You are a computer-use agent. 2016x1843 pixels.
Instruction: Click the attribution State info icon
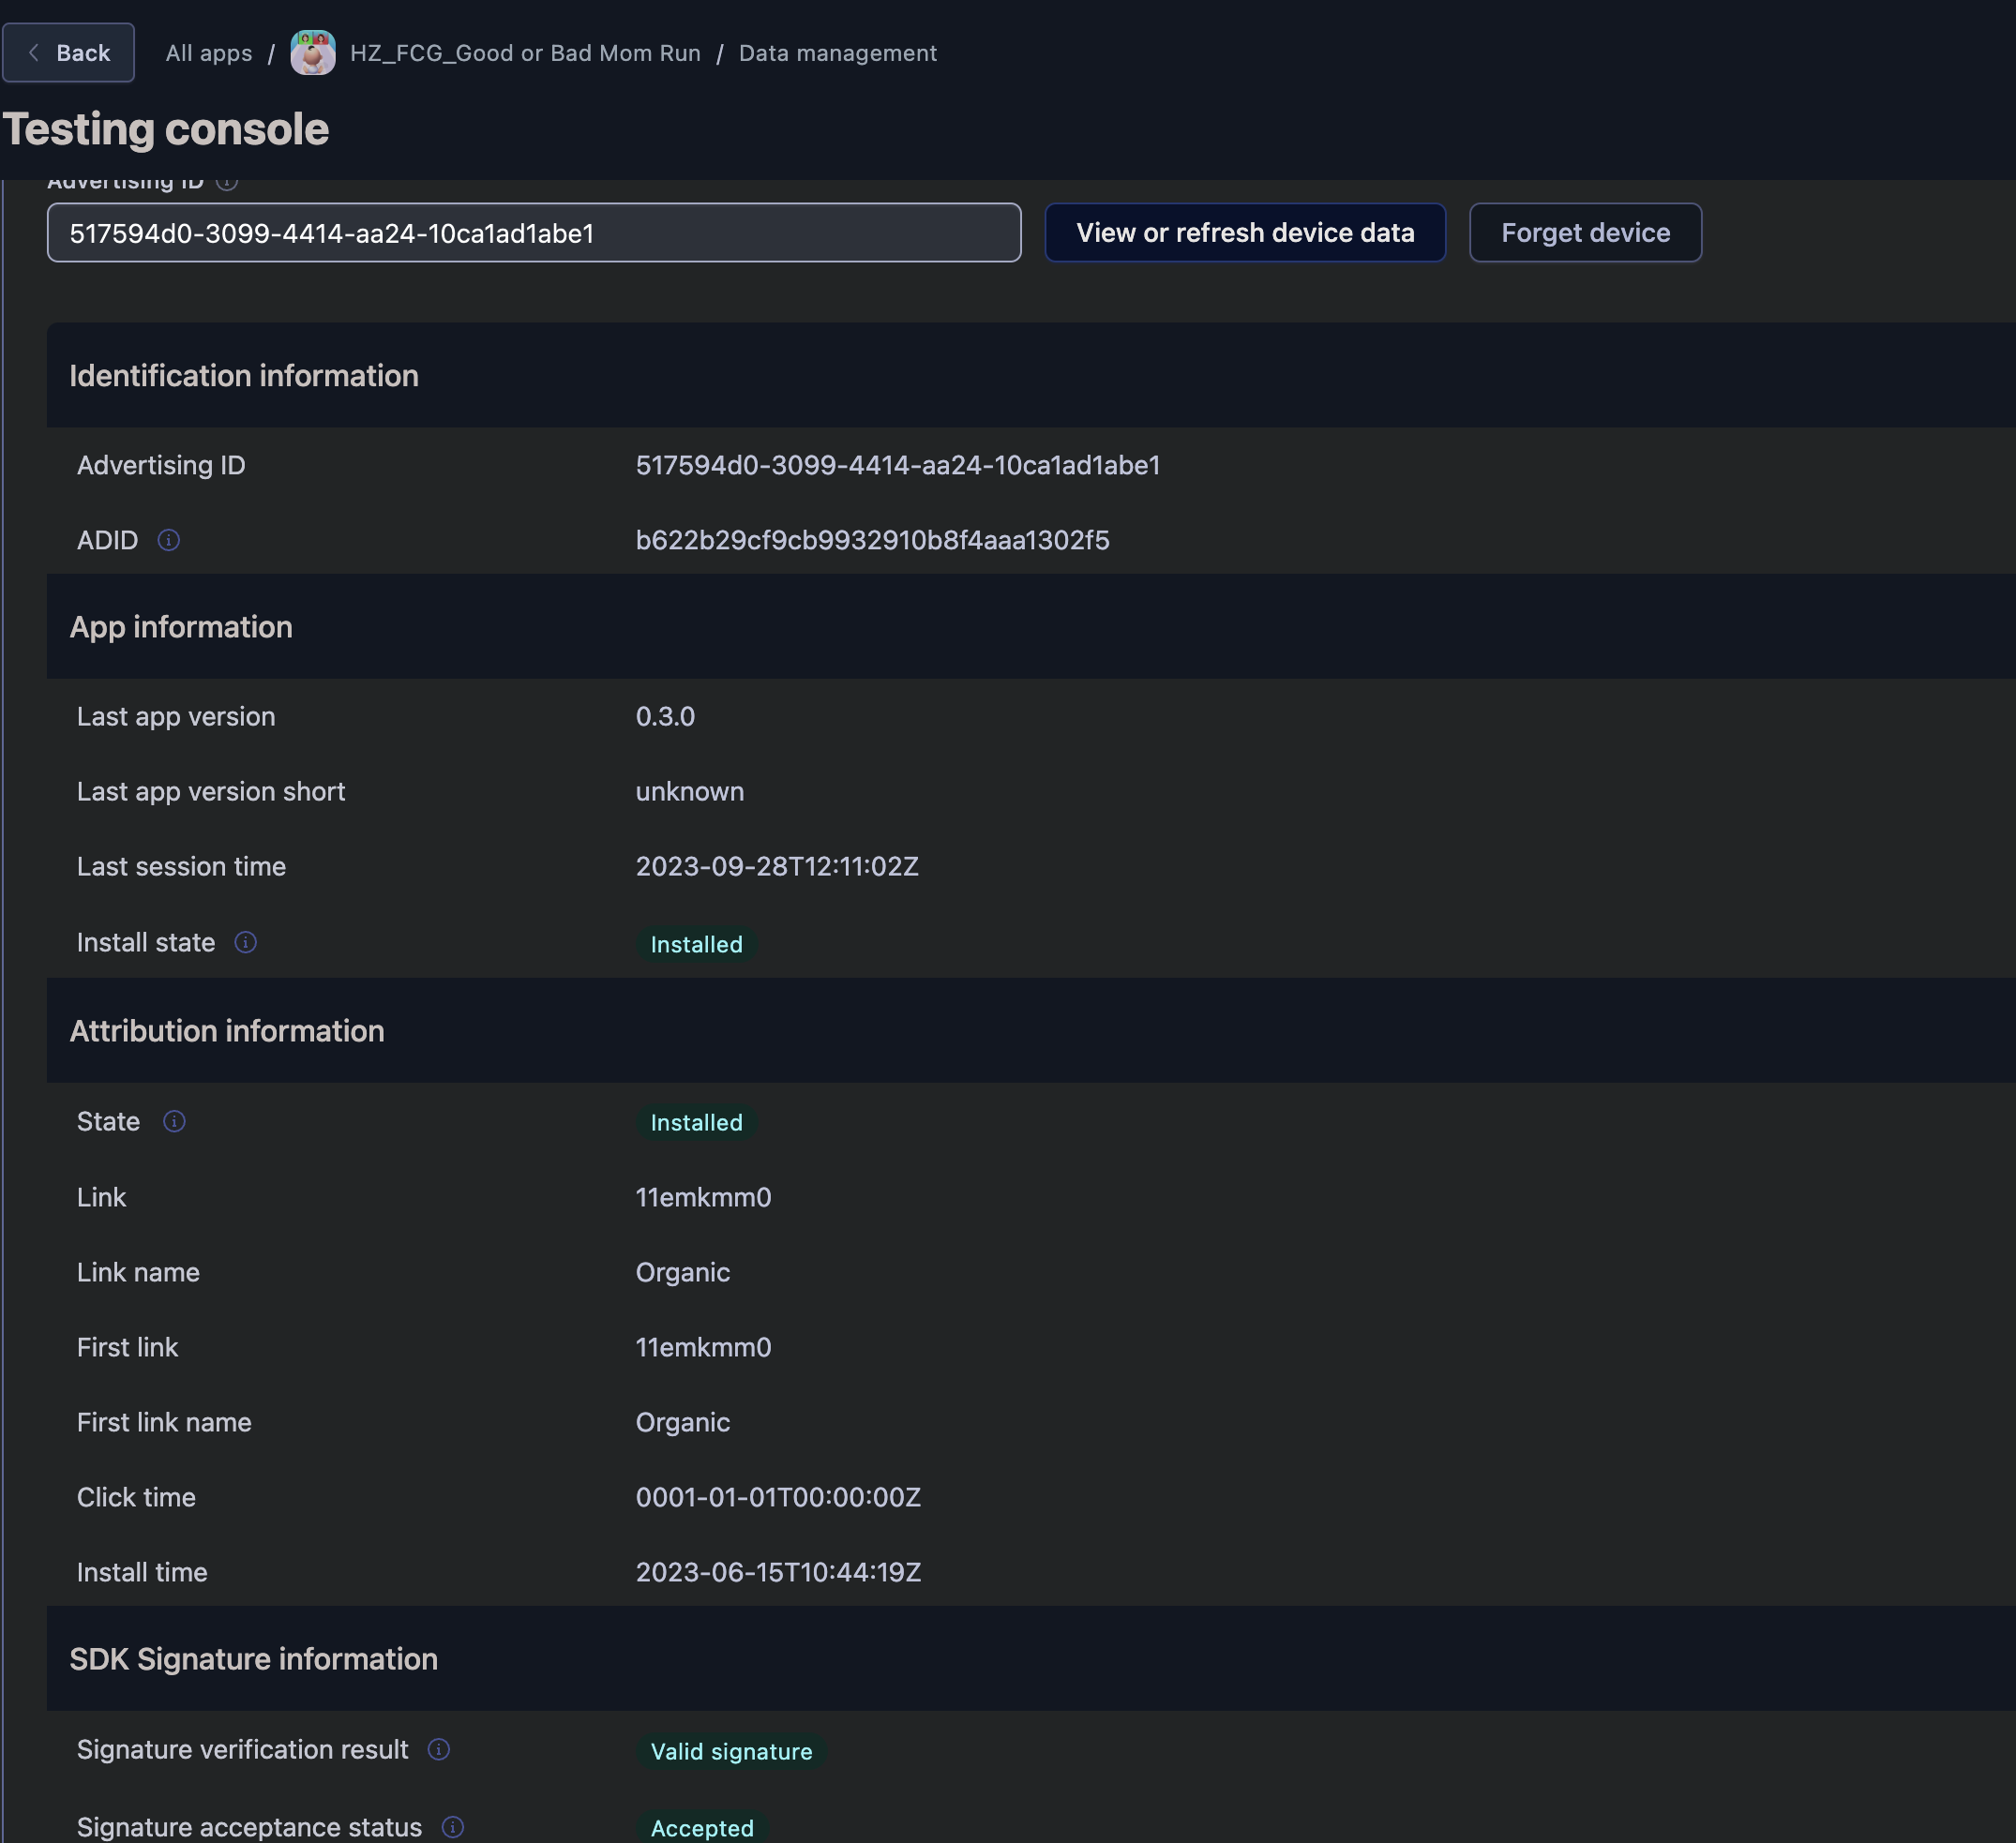click(x=174, y=1121)
